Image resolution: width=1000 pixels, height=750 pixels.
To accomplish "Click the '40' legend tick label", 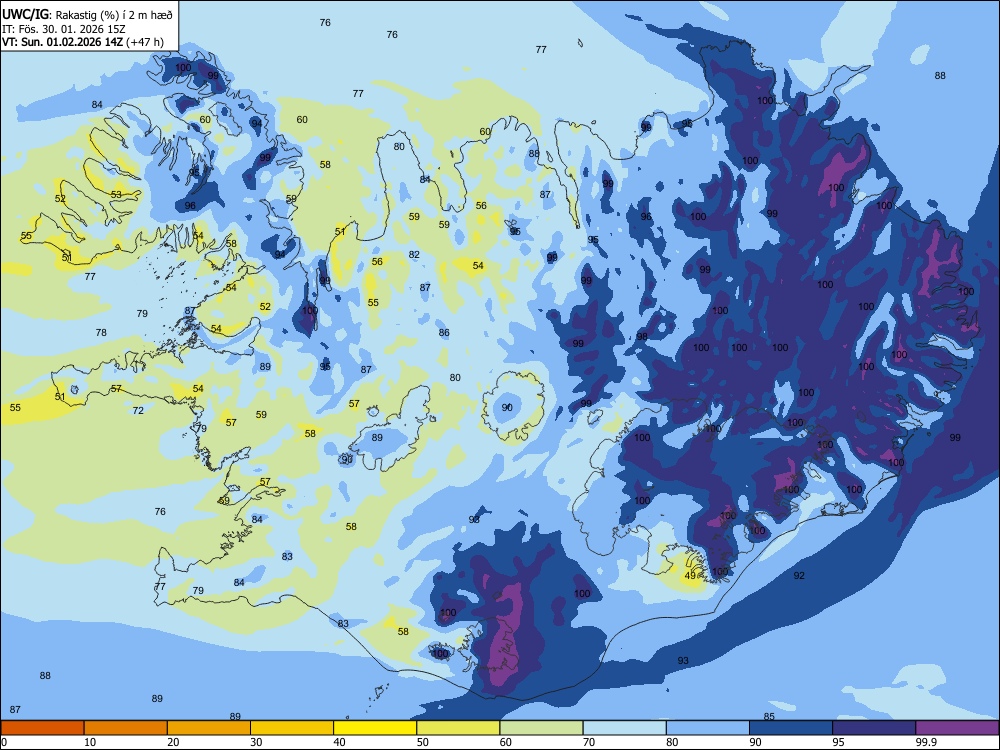I will tap(339, 742).
